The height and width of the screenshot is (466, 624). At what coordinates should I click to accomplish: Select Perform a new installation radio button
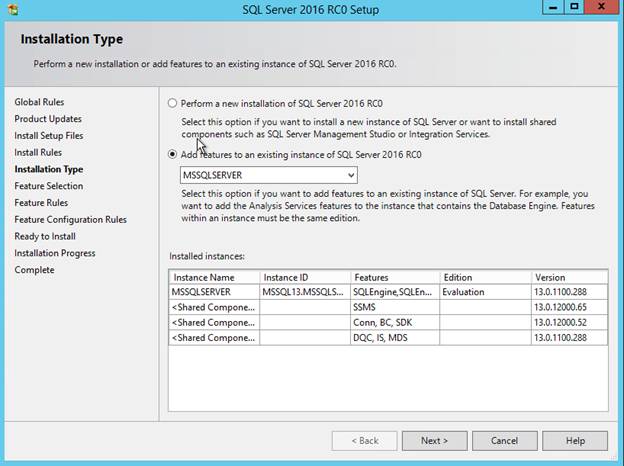coord(172,103)
